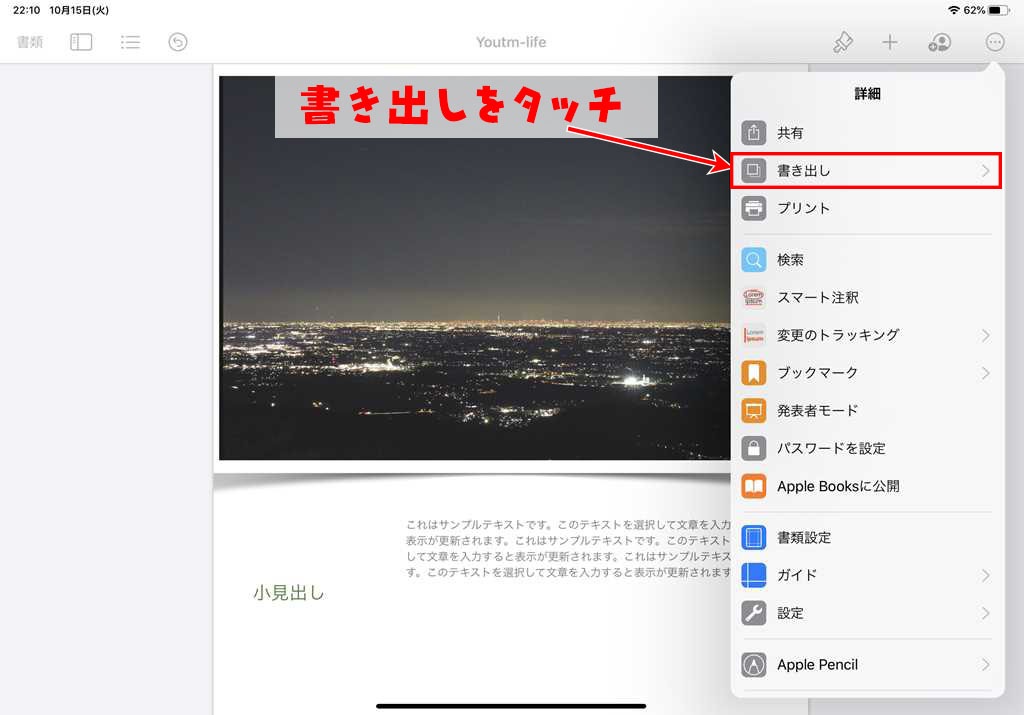Expand the Apple Pencil chevron
Screen dimensions: 1024x715
point(985,665)
